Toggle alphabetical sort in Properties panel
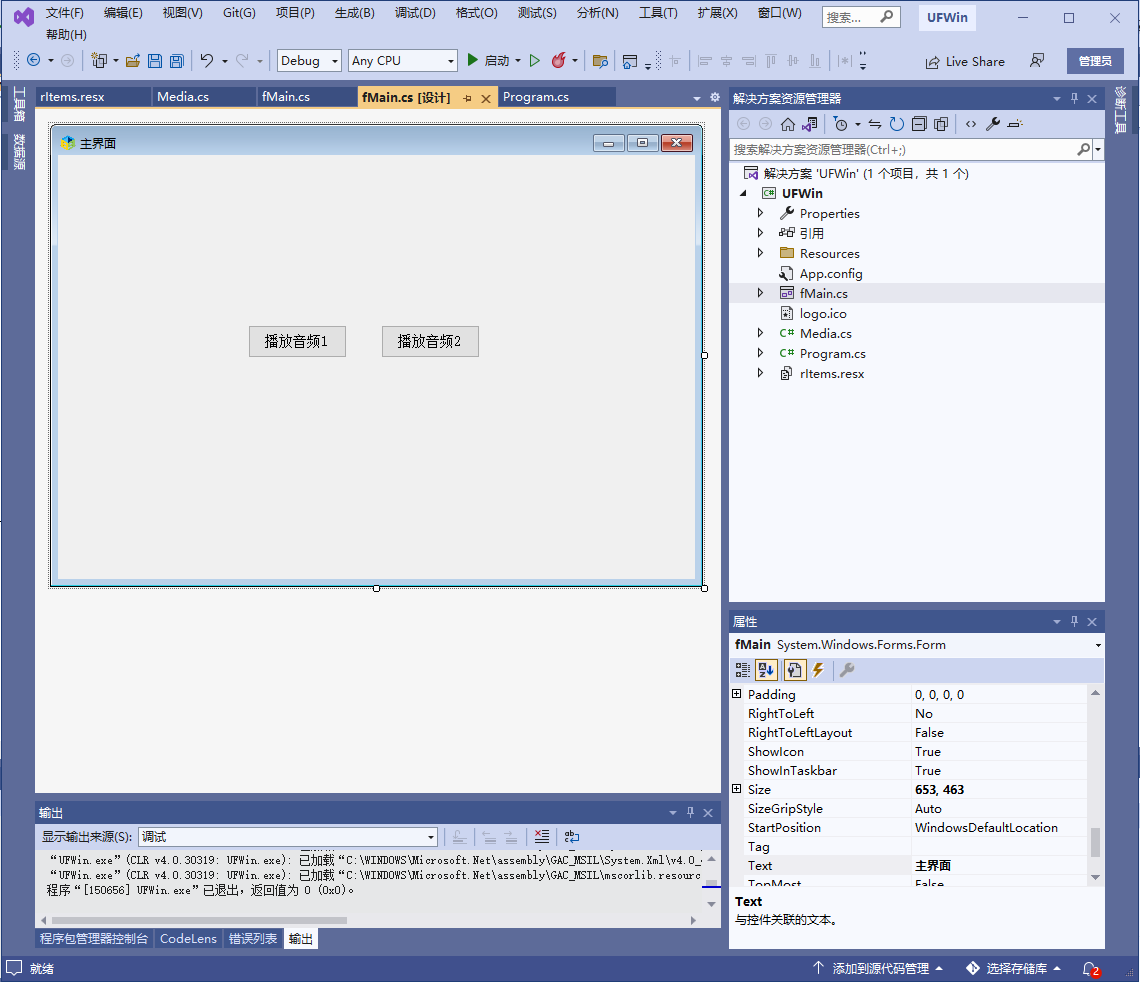The width and height of the screenshot is (1140, 982). pos(766,670)
